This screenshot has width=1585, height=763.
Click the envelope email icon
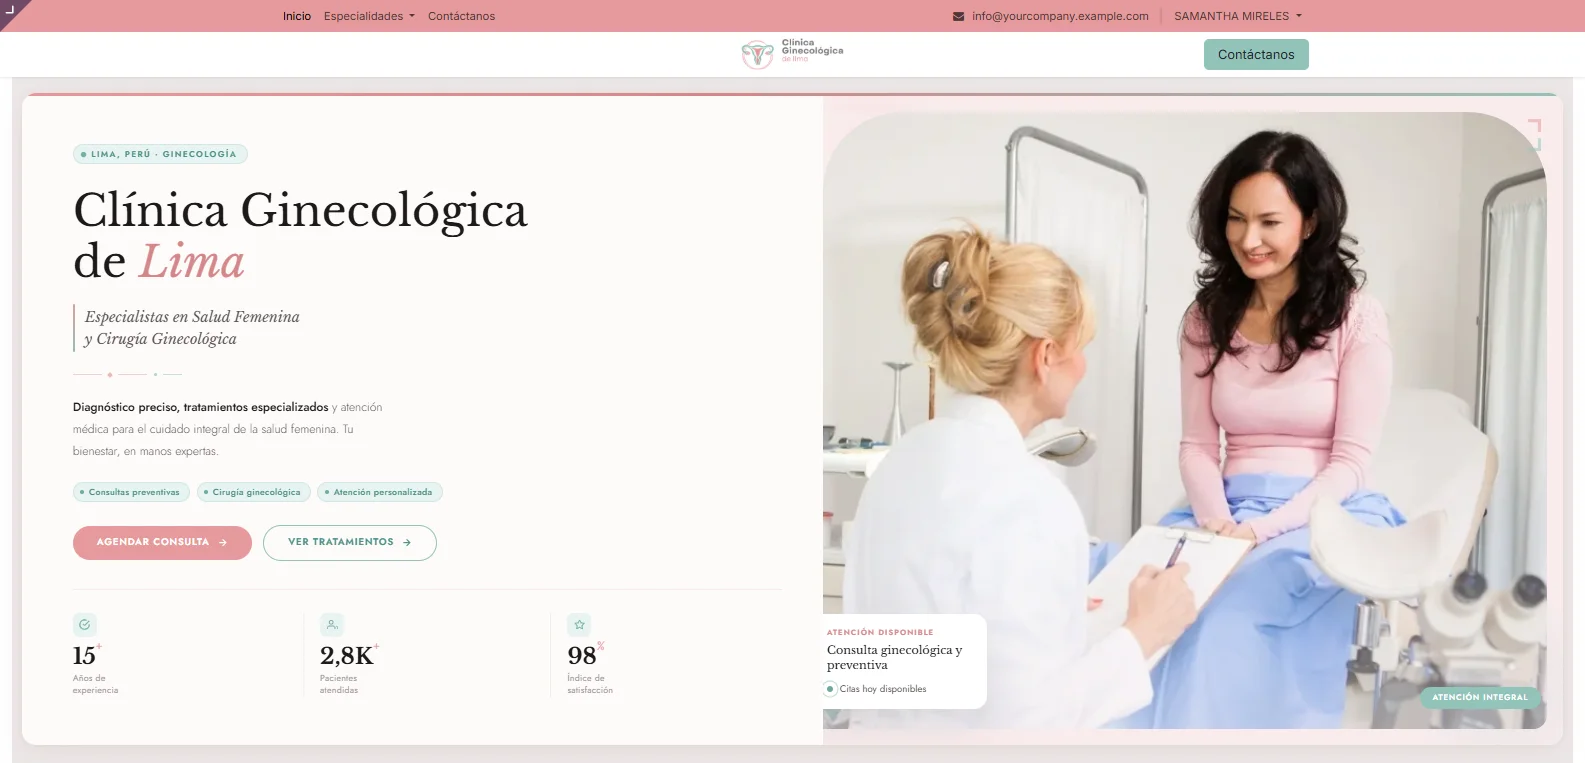(959, 16)
